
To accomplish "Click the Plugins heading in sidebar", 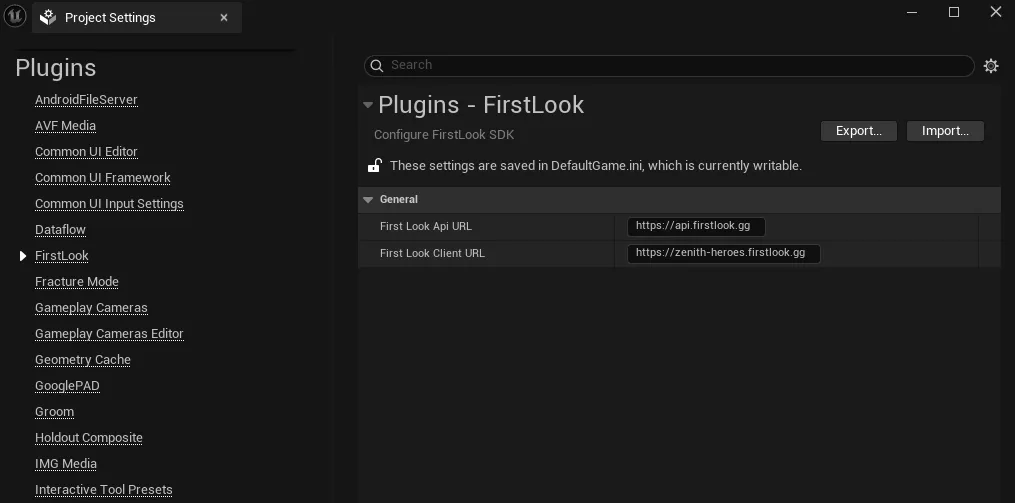I will click(56, 68).
